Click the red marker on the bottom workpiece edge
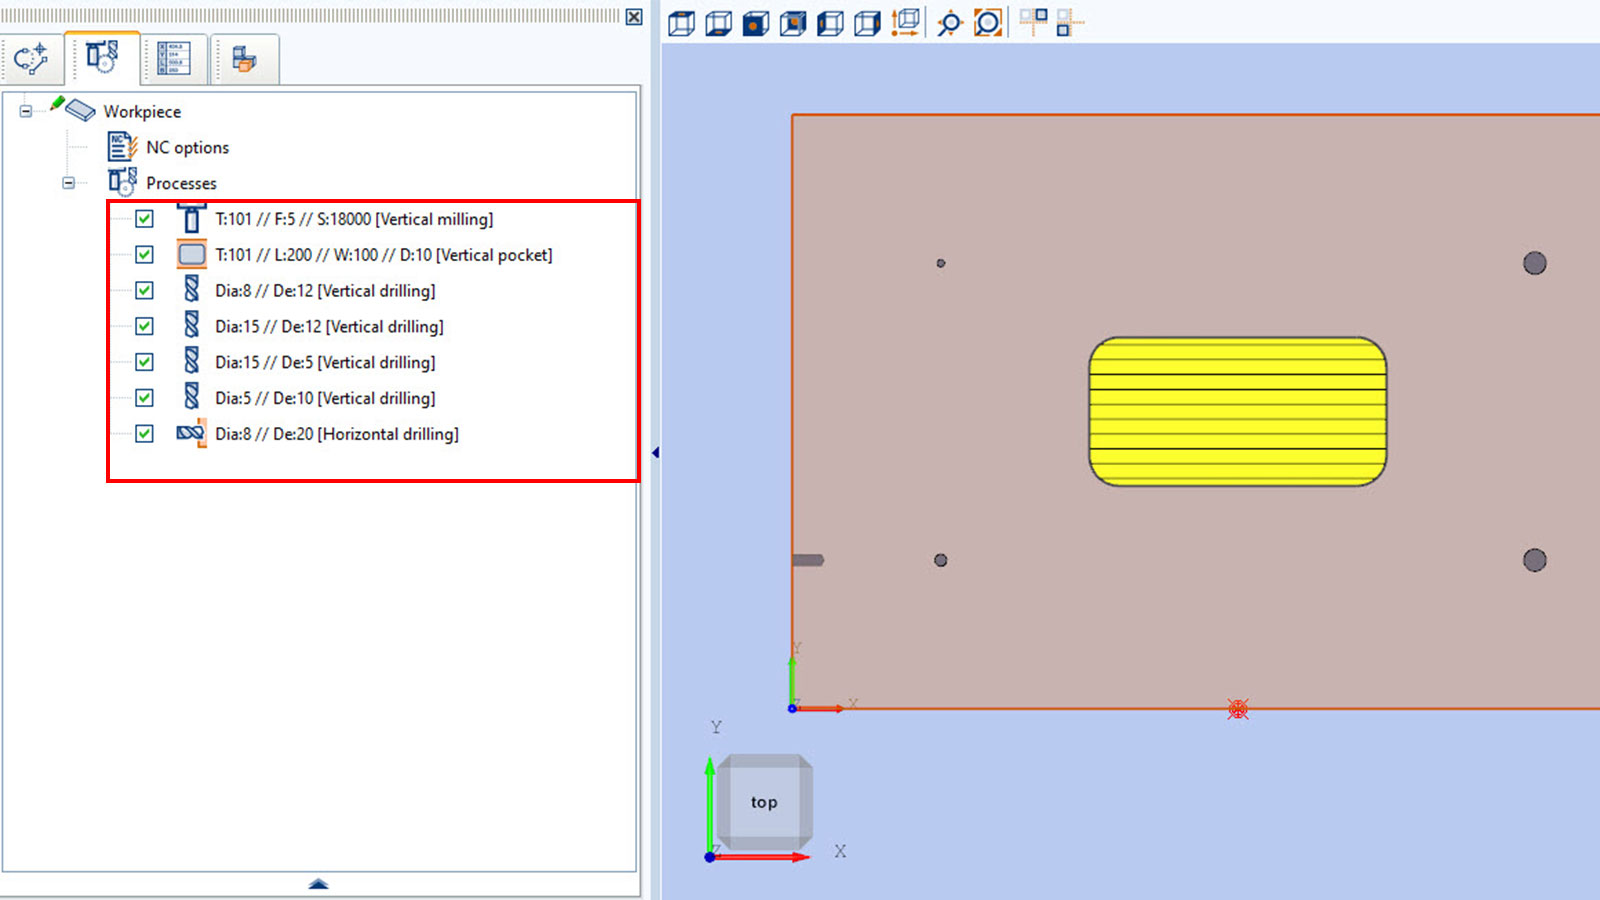The image size is (1600, 900). pos(1237,707)
